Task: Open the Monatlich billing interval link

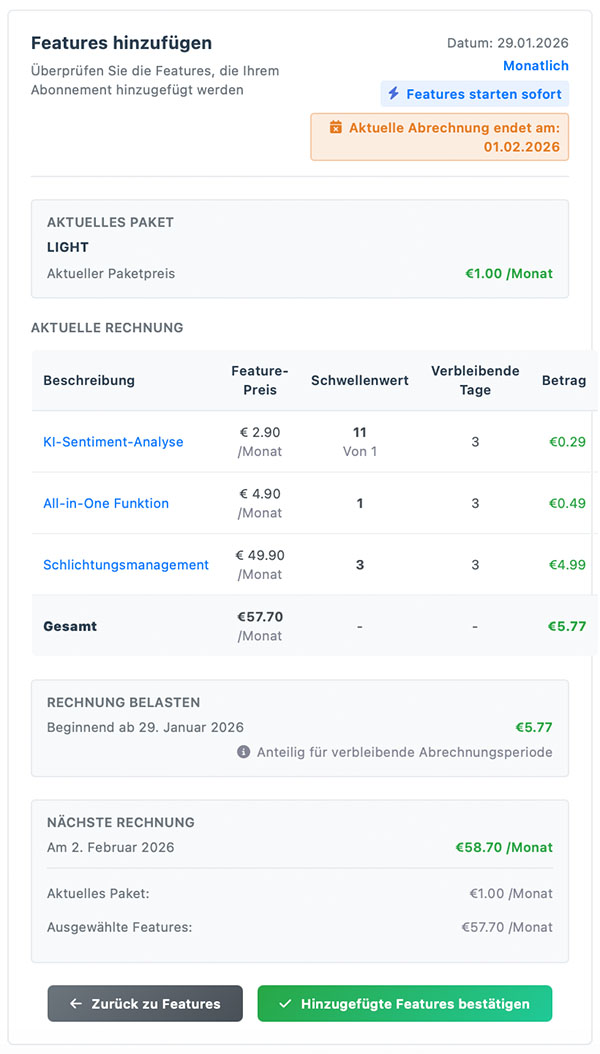Action: [x=535, y=66]
